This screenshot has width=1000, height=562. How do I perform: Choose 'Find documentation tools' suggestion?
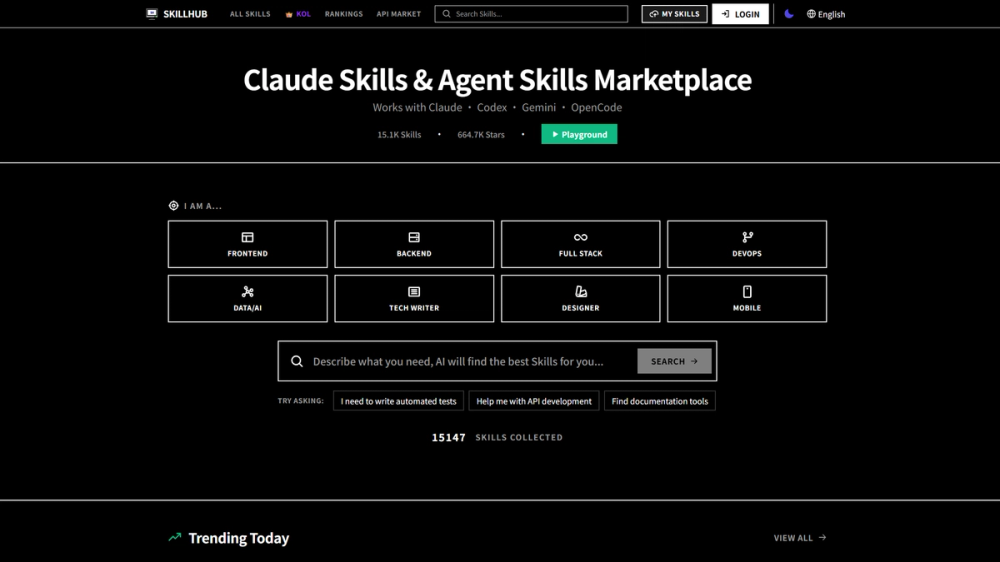pyautogui.click(x=659, y=401)
